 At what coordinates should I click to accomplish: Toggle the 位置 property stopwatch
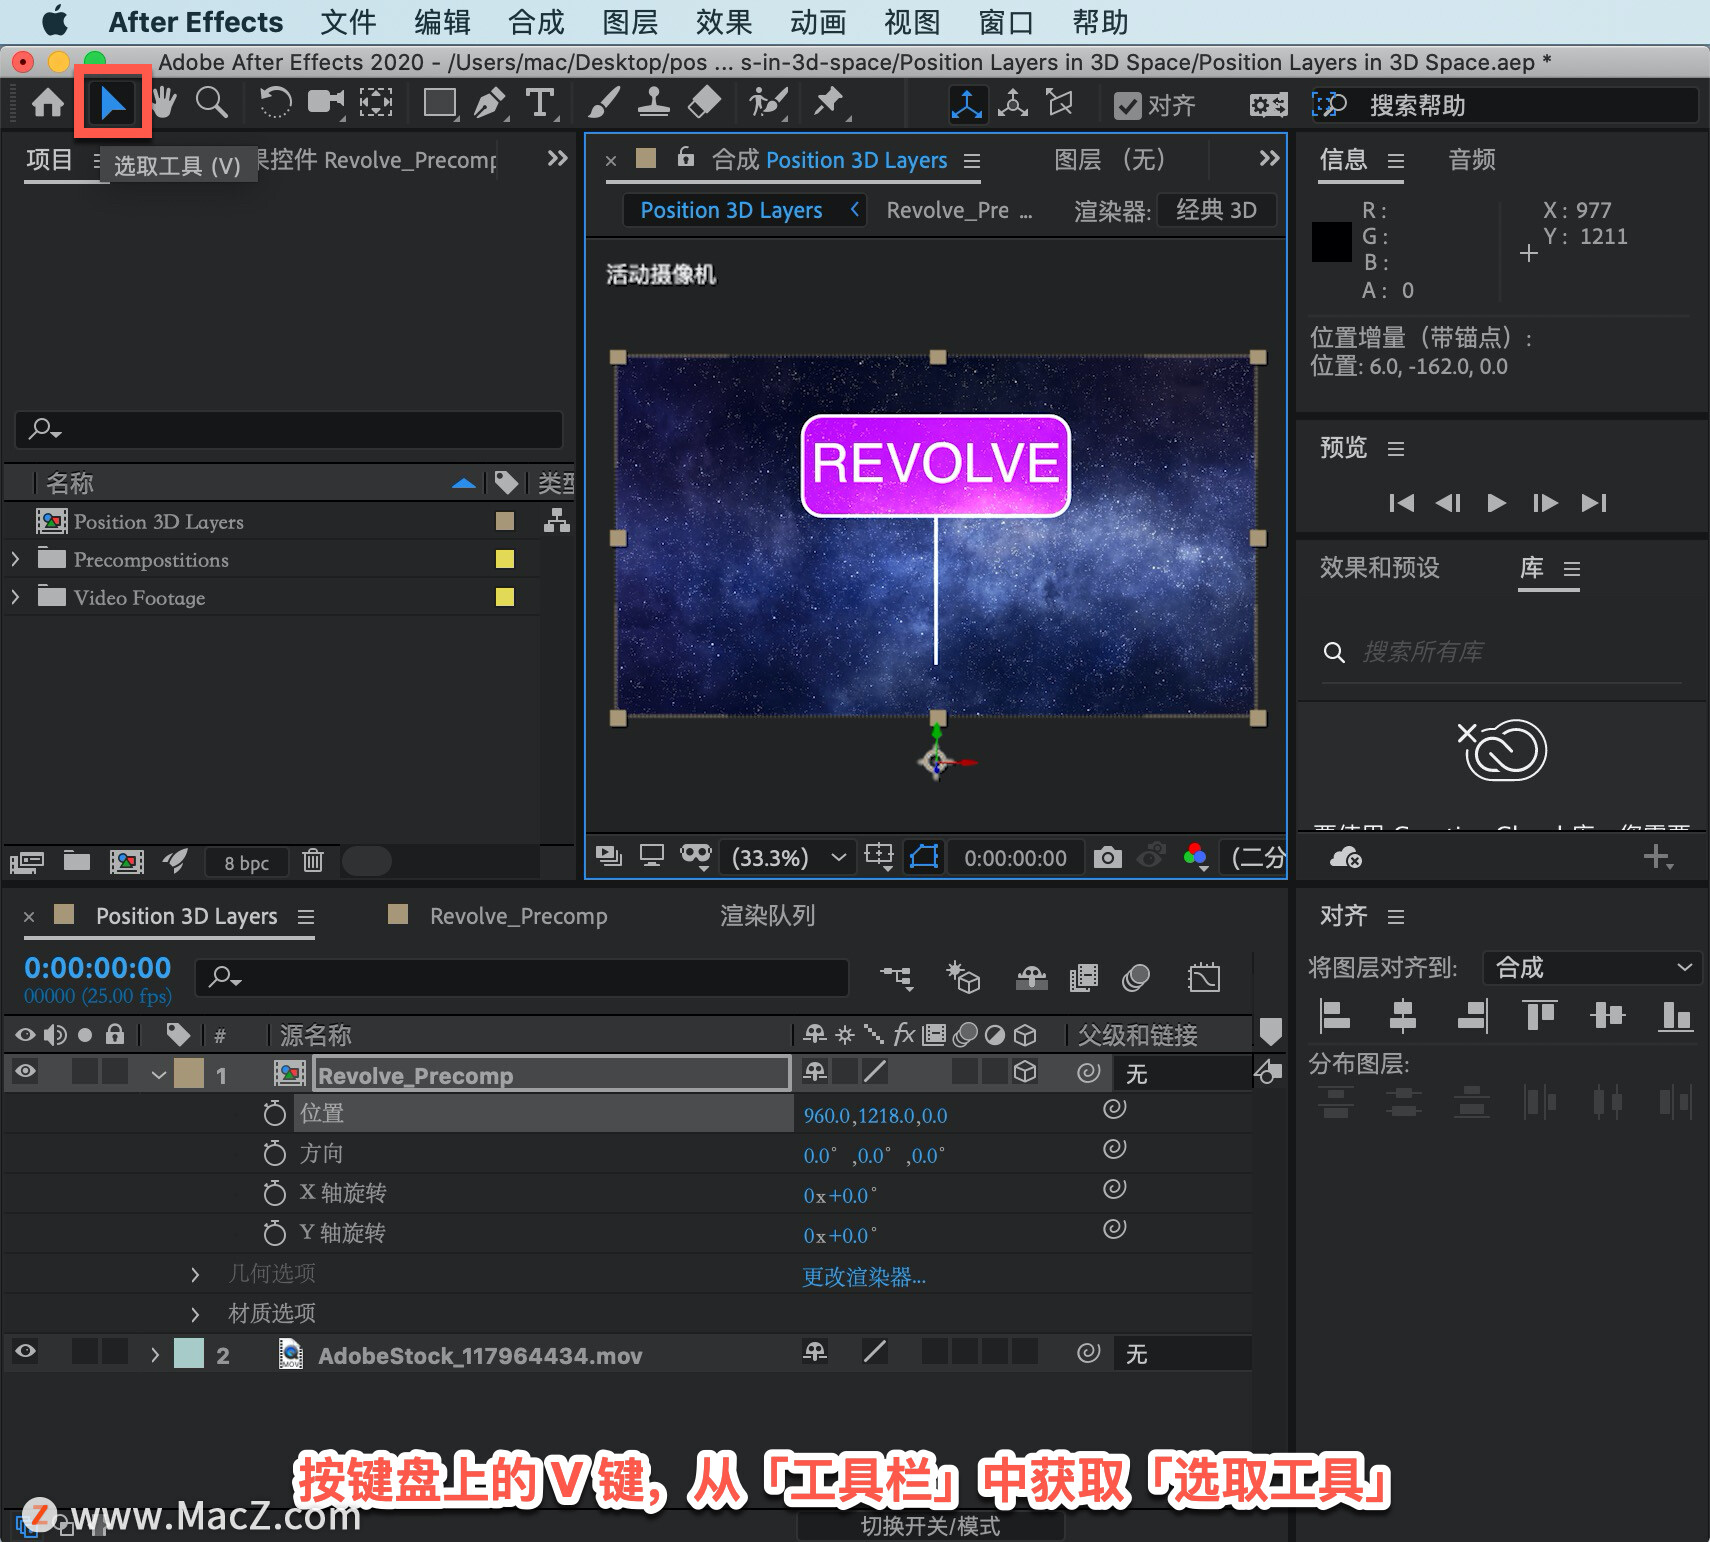pos(274,1113)
